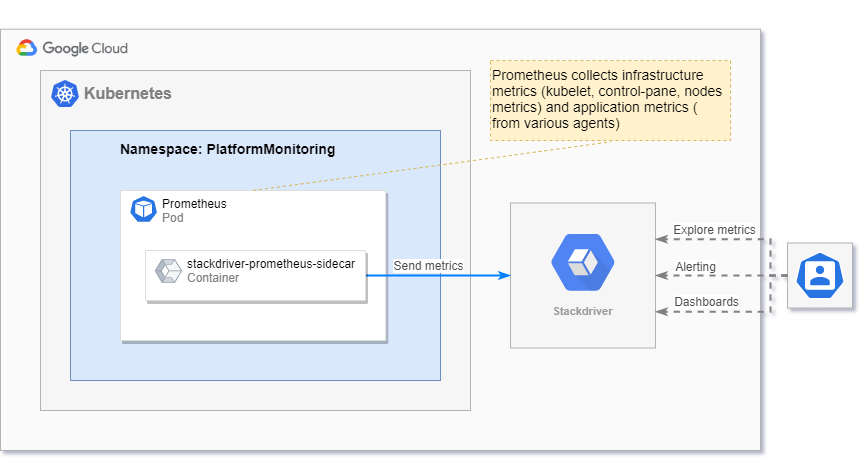Select the Prometheus pod cube icon
The width and height of the screenshot is (864, 463).
point(143,209)
